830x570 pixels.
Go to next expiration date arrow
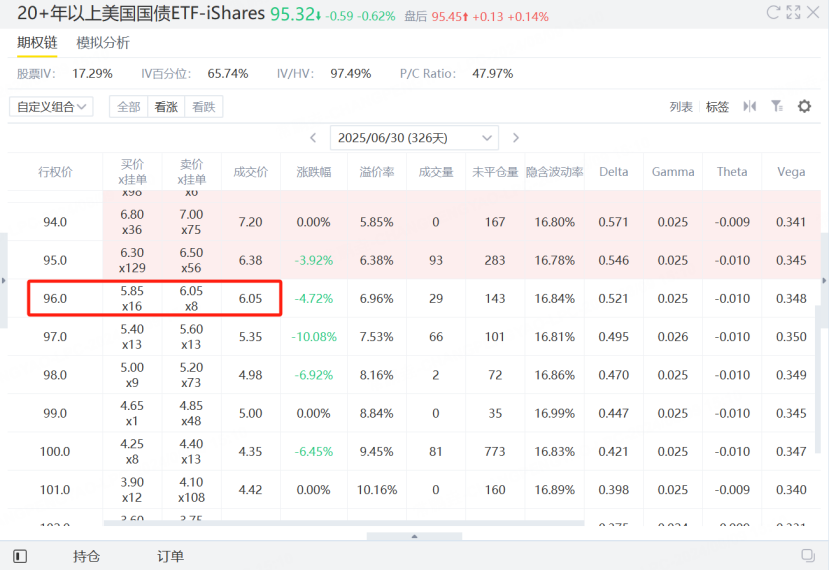pyautogui.click(x=516, y=138)
